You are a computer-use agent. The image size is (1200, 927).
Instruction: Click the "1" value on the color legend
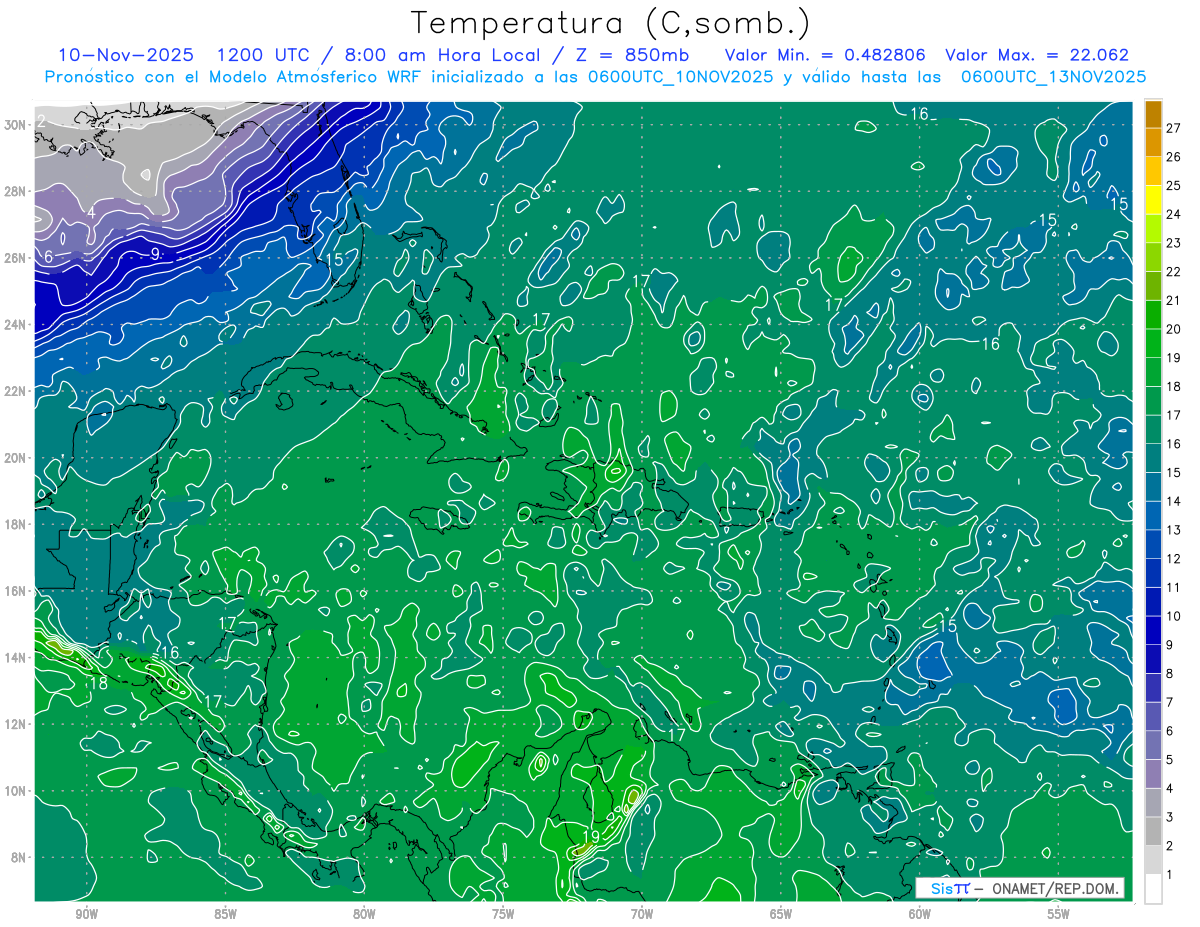click(1169, 875)
